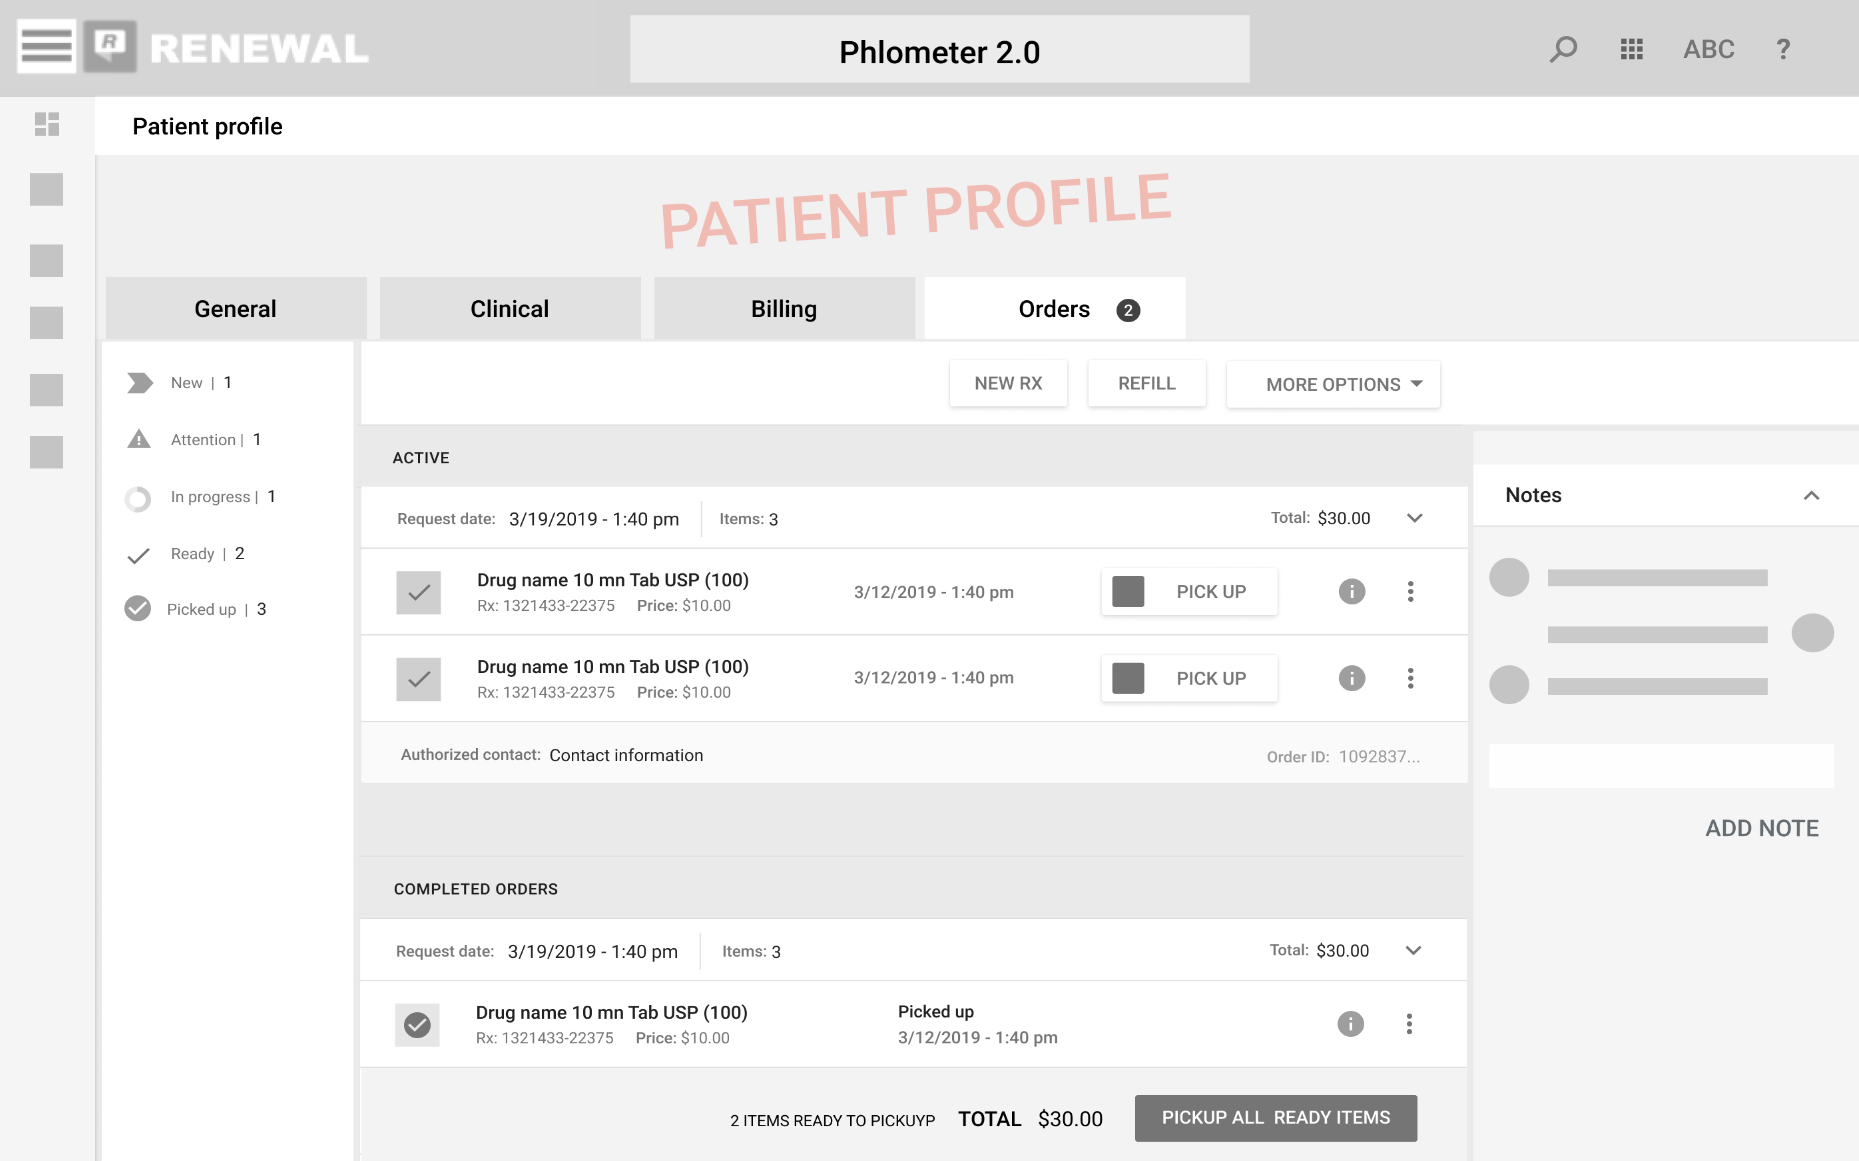1859x1161 pixels.
Task: Toggle checkbox of picked up drug
Action: [417, 1025]
